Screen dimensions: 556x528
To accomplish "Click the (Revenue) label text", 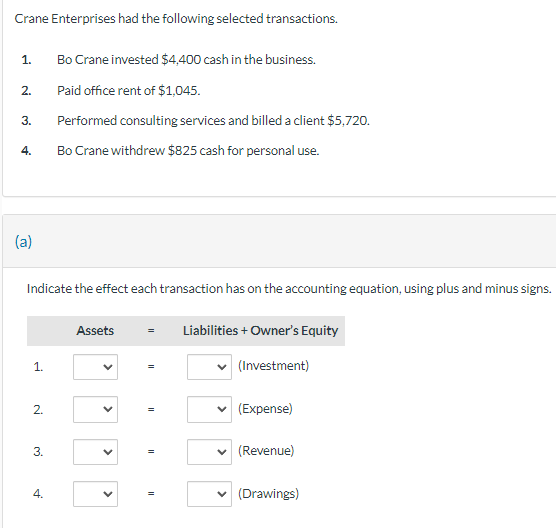I will pyautogui.click(x=266, y=451).
